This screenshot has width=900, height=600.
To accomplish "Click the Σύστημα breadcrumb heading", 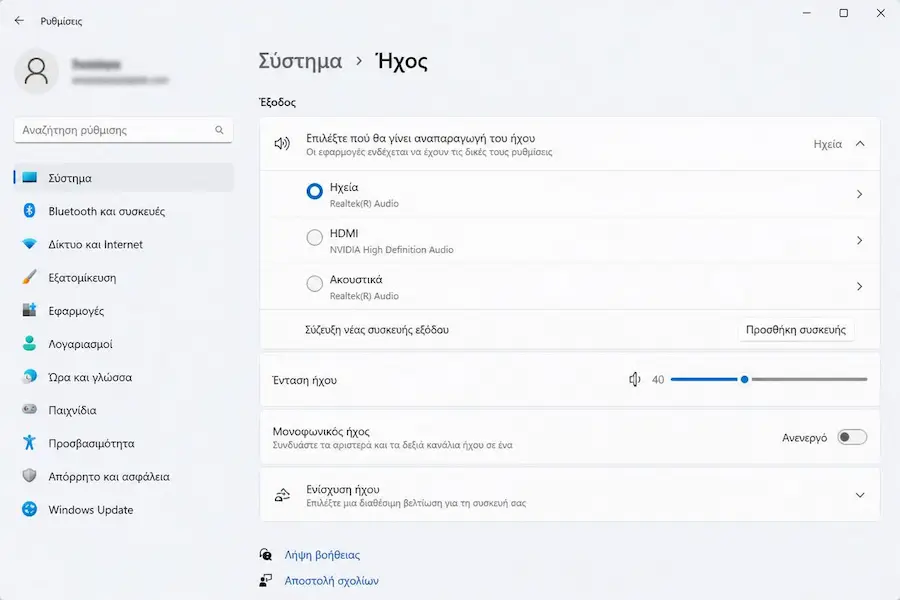I will (x=300, y=61).
